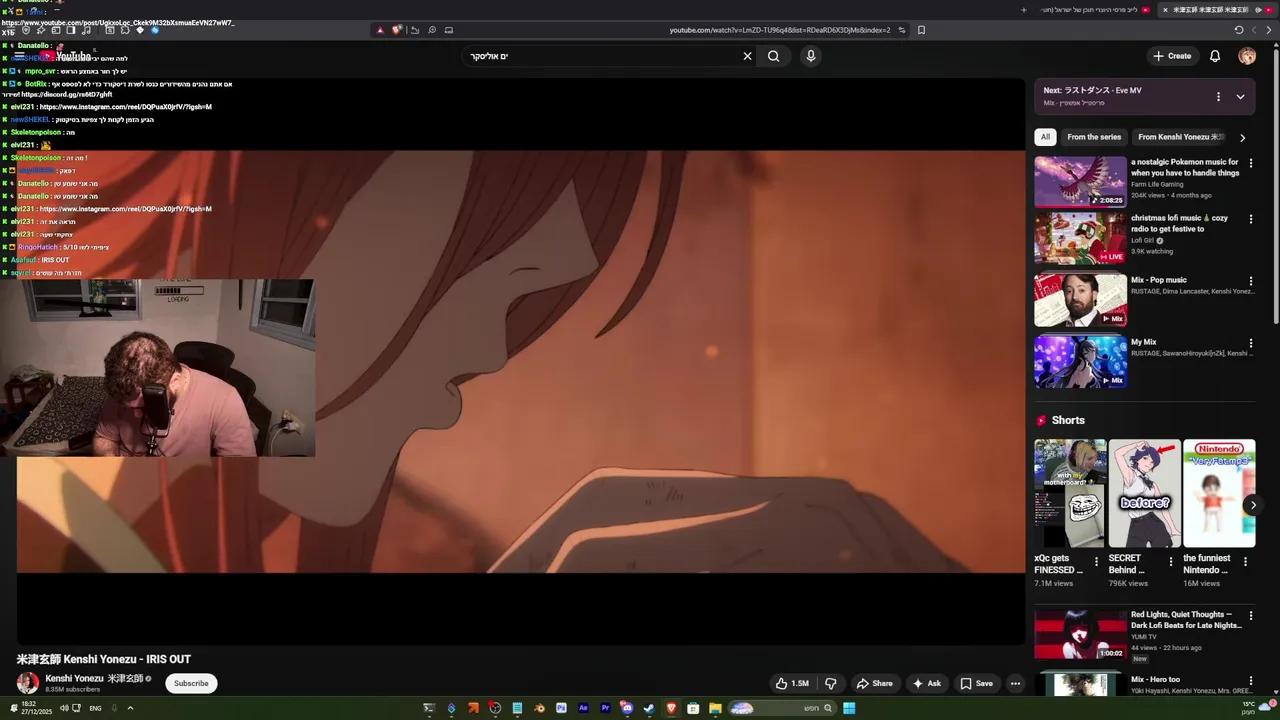Start voice search with the microphone icon
1280x720 pixels.
point(811,56)
